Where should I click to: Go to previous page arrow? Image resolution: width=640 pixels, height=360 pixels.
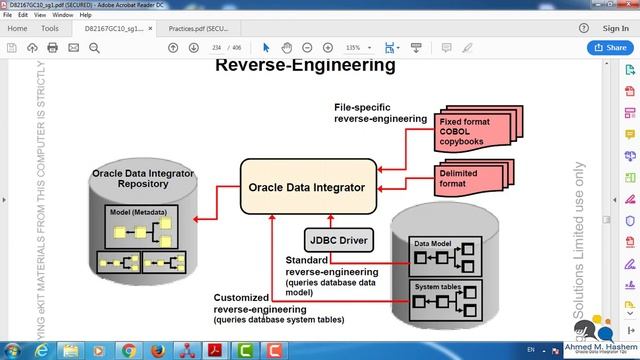(x=173, y=48)
